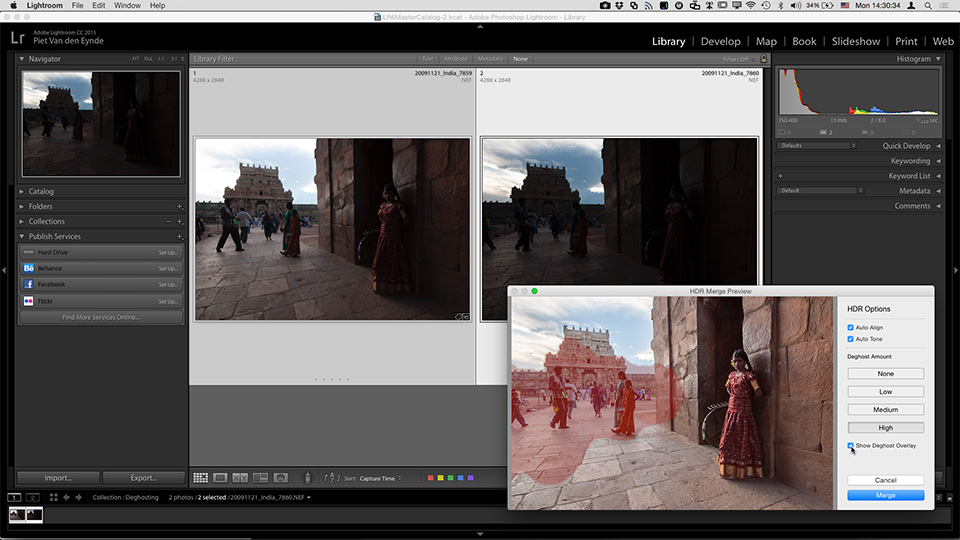
Task: Switch to the Map module
Action: [x=766, y=41]
